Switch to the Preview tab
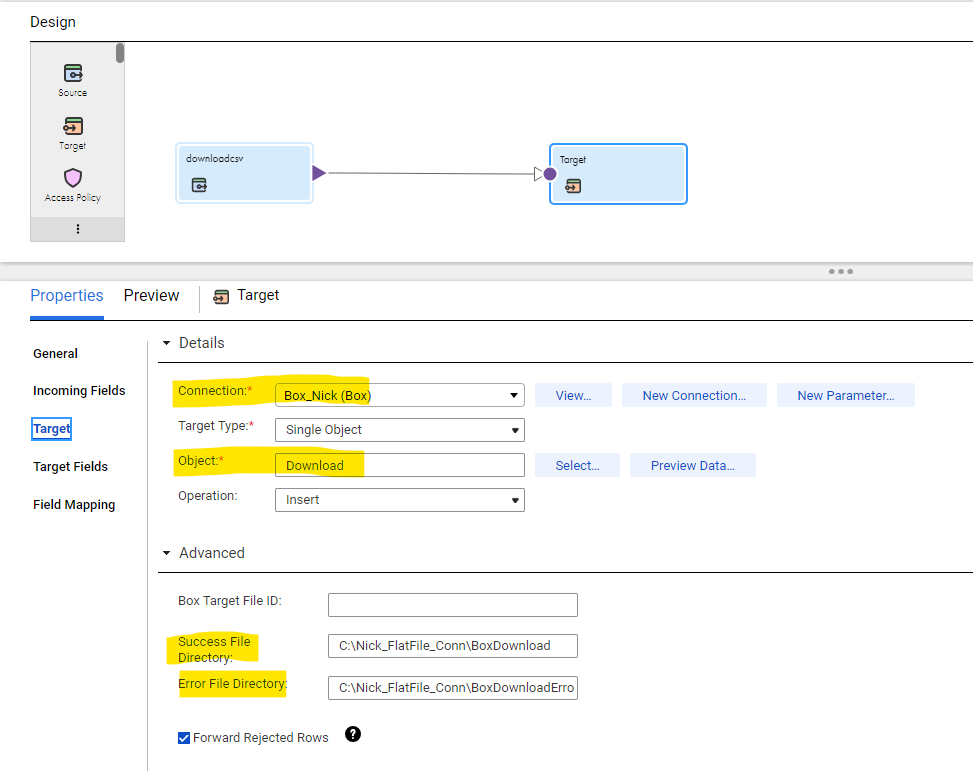973x771 pixels. click(x=151, y=295)
